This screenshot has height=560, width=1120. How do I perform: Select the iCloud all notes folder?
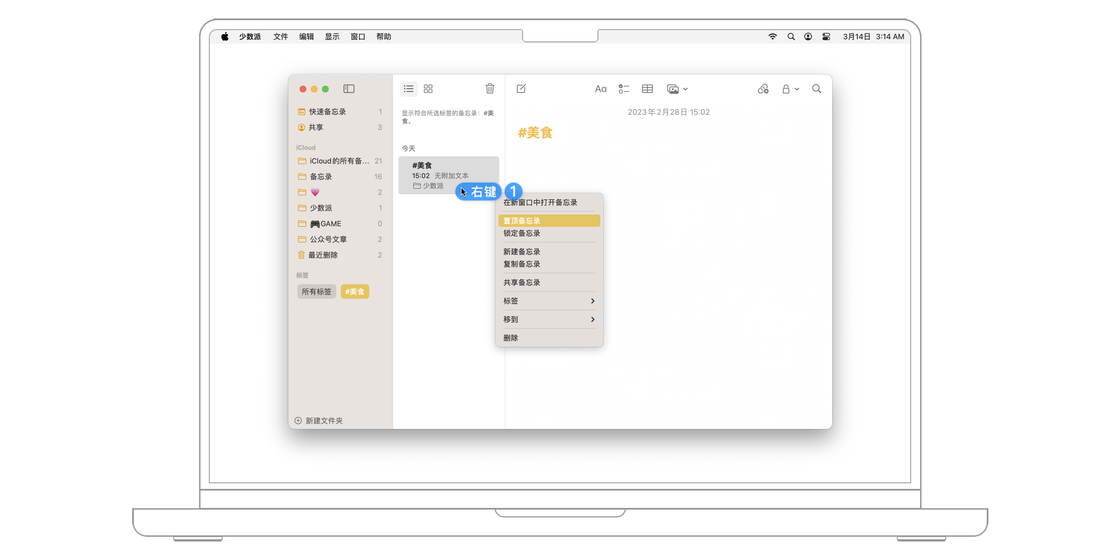pos(340,161)
